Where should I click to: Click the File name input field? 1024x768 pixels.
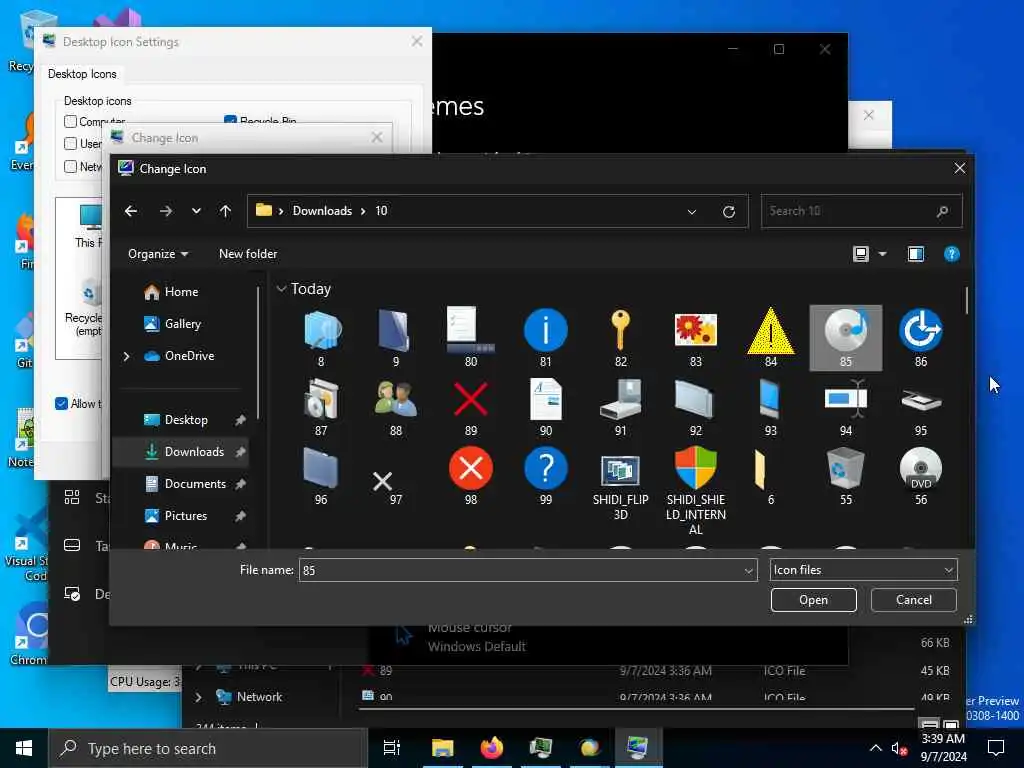coord(520,571)
